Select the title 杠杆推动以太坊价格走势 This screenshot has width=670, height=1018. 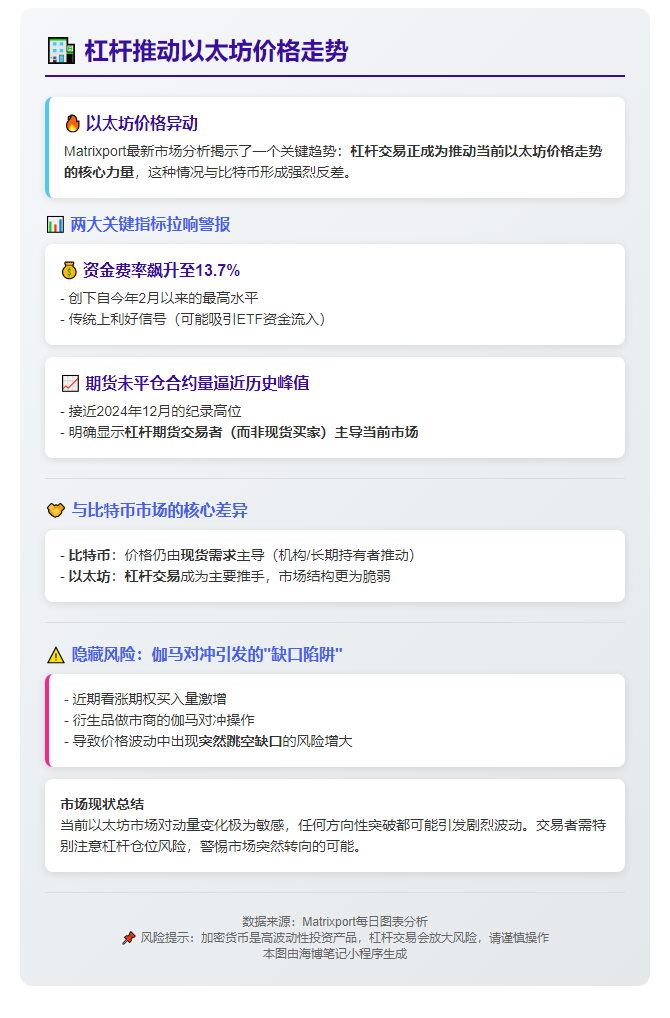(x=217, y=51)
